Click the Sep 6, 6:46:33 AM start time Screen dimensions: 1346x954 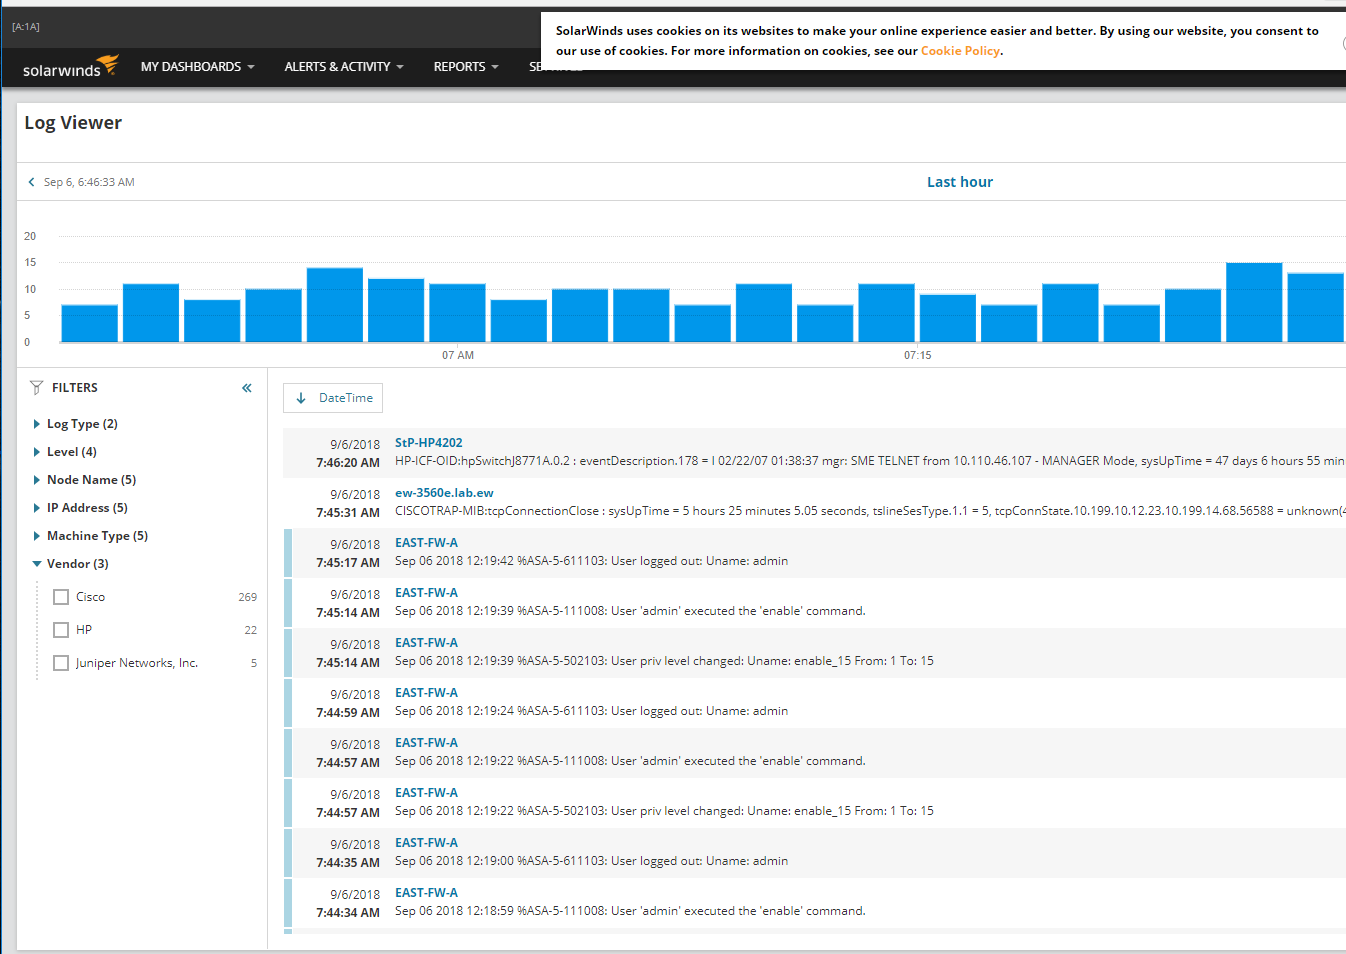89,182
